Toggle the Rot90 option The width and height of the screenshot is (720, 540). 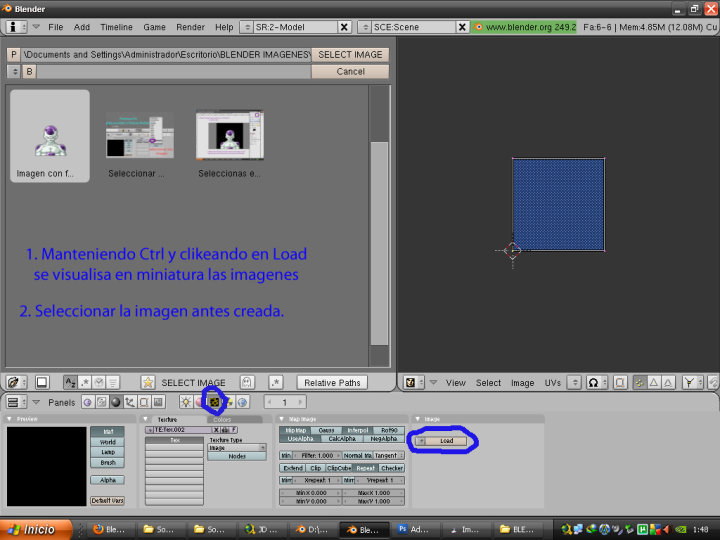pyautogui.click(x=389, y=430)
